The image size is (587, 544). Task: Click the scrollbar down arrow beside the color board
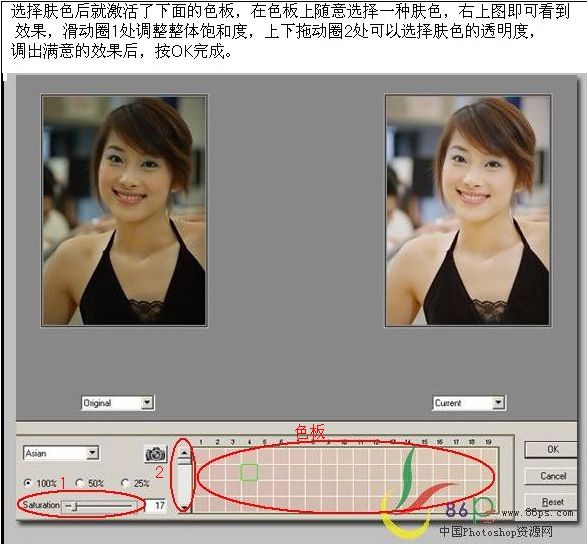click(184, 508)
